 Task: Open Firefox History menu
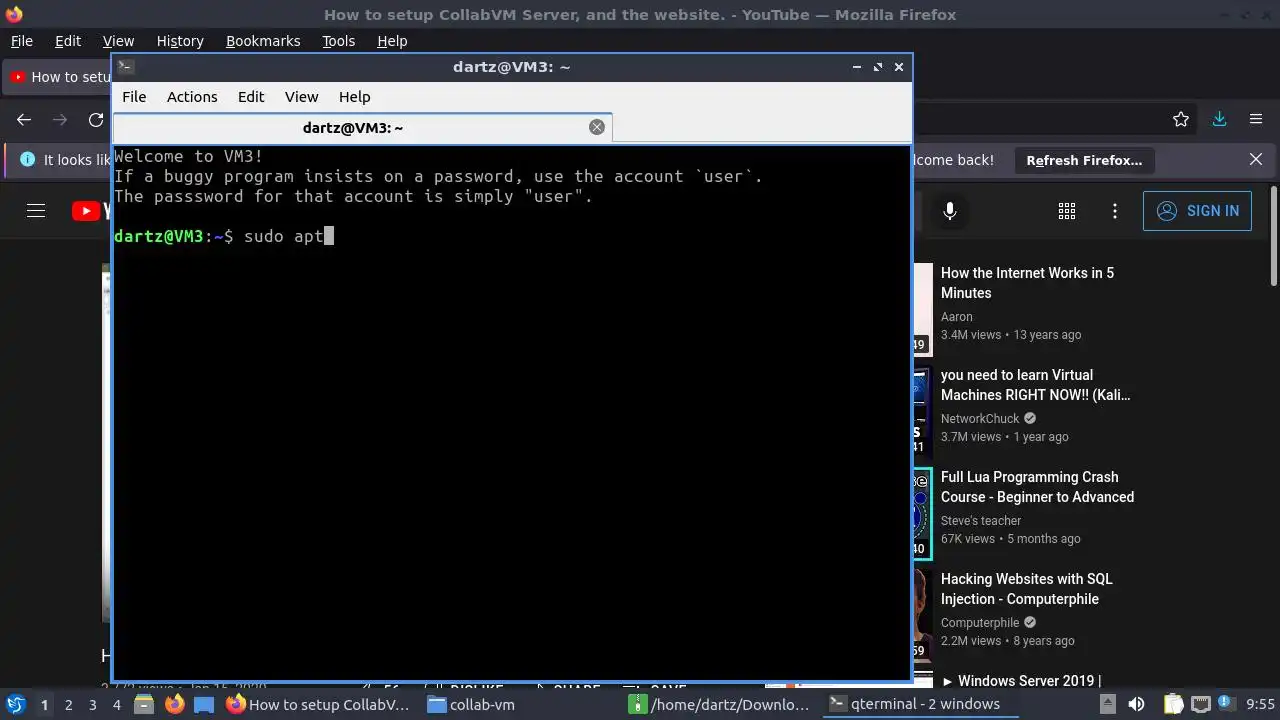[180, 41]
